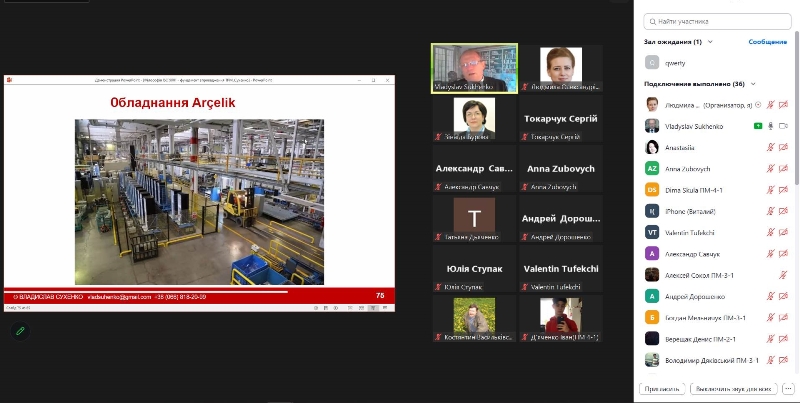Click slide title Обладнання Arçelik
The image size is (800, 403).
pos(173,103)
